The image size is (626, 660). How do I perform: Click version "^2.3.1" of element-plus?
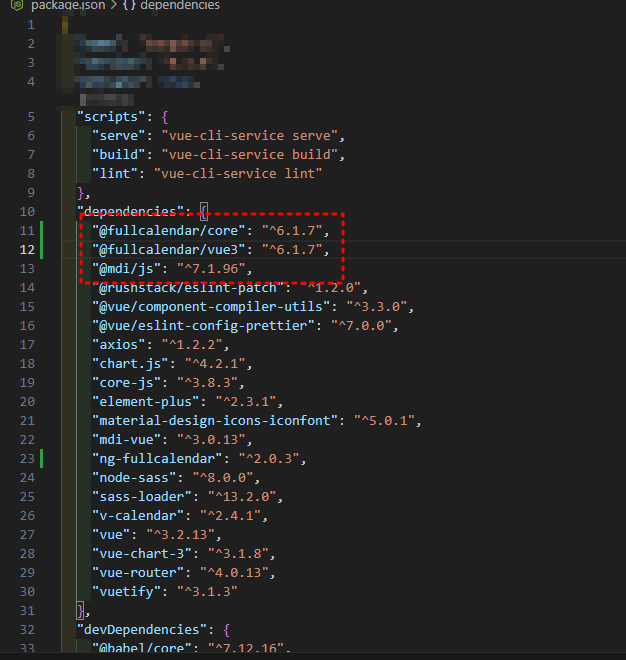(246, 402)
